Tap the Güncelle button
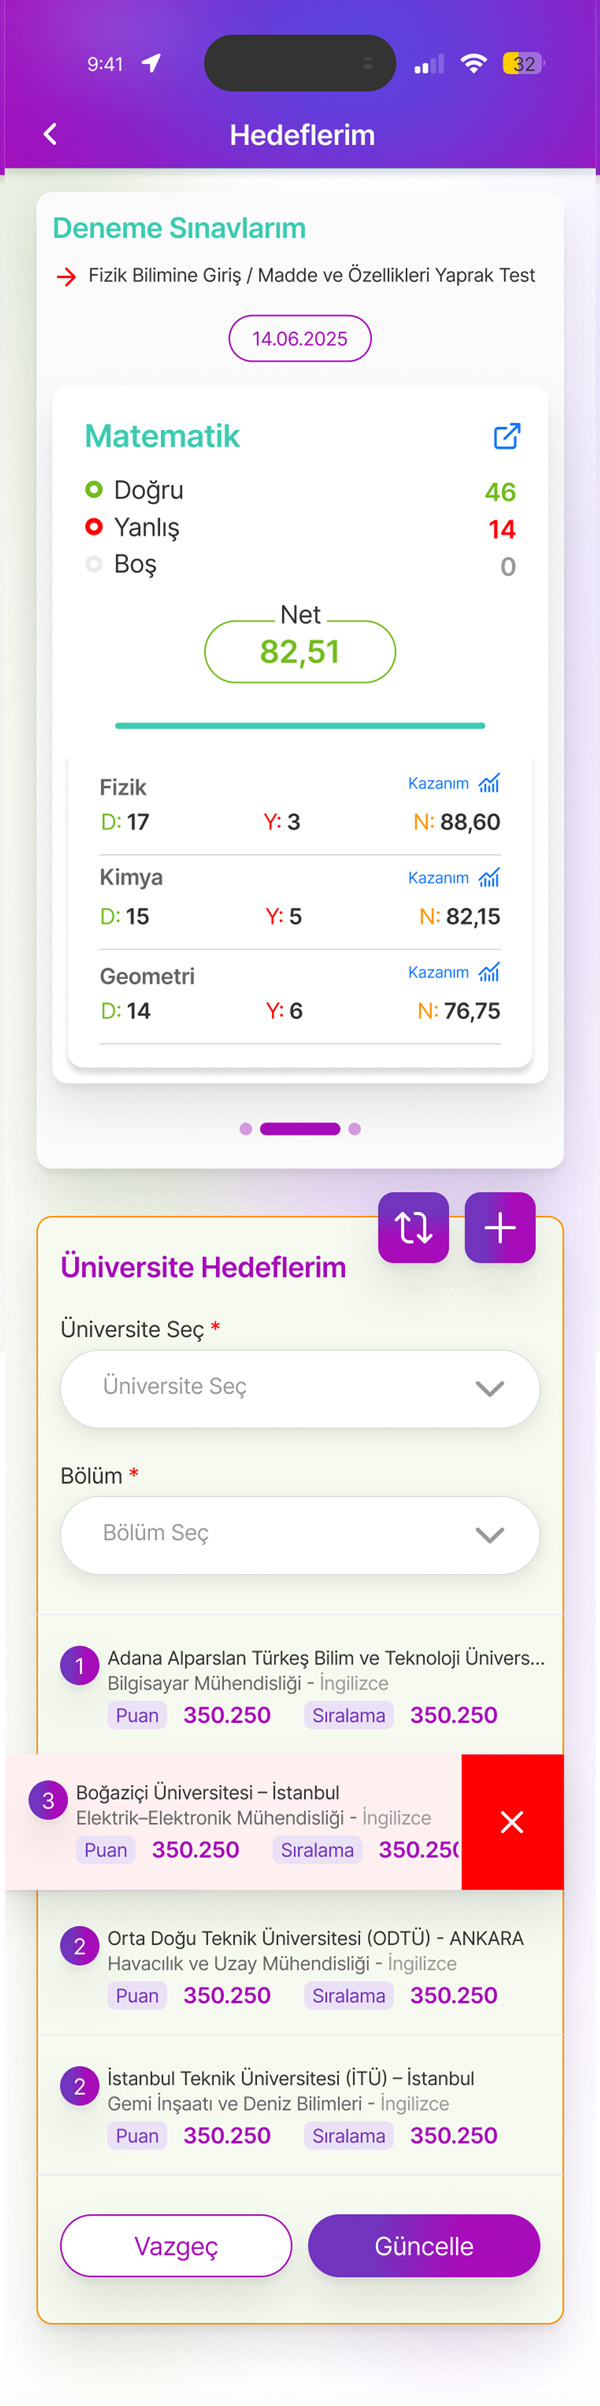600x2406 pixels. [x=424, y=2245]
